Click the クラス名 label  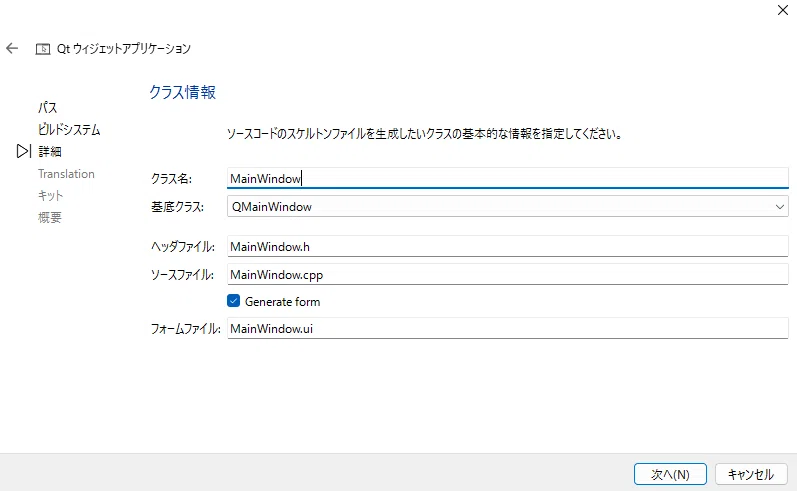[171, 178]
